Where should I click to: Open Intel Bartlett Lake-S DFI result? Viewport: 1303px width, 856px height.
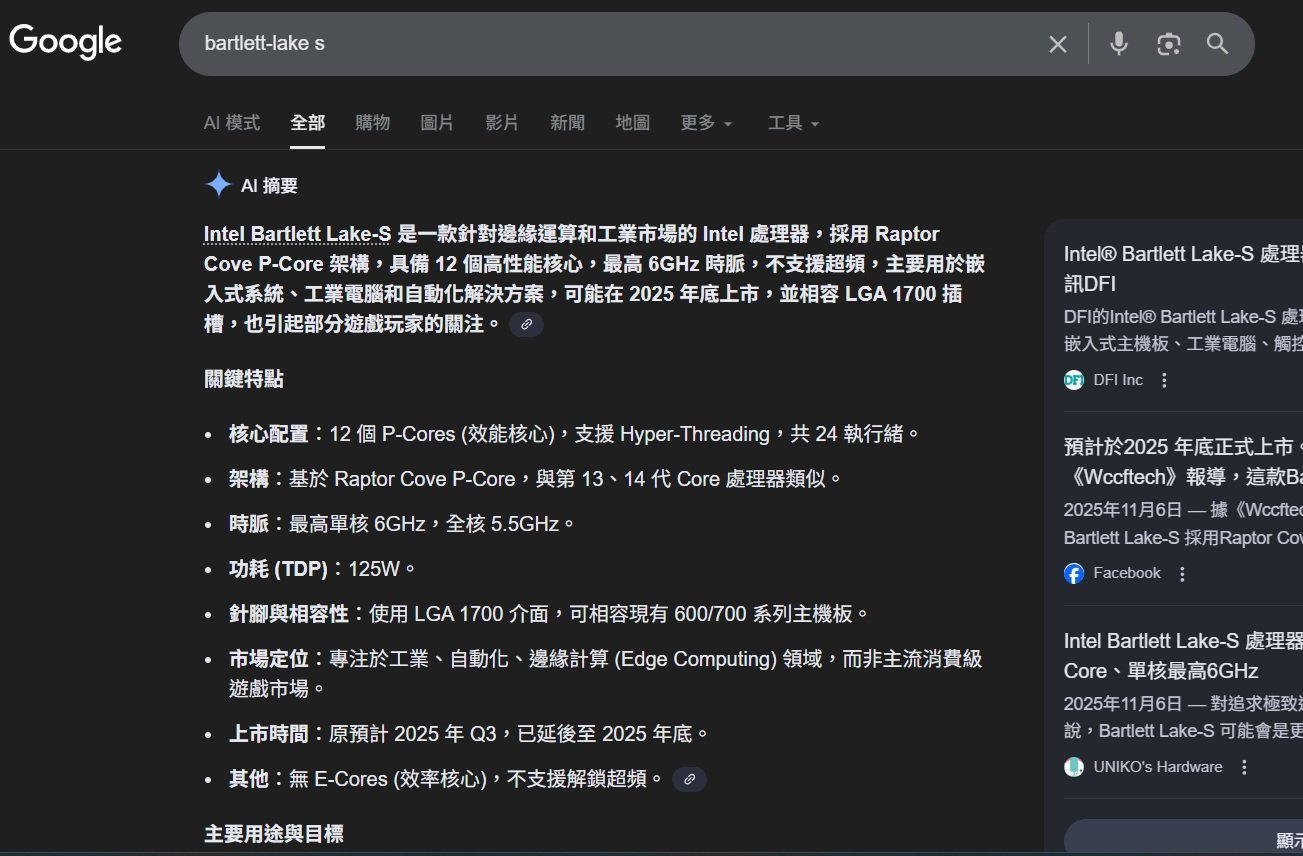point(1180,255)
